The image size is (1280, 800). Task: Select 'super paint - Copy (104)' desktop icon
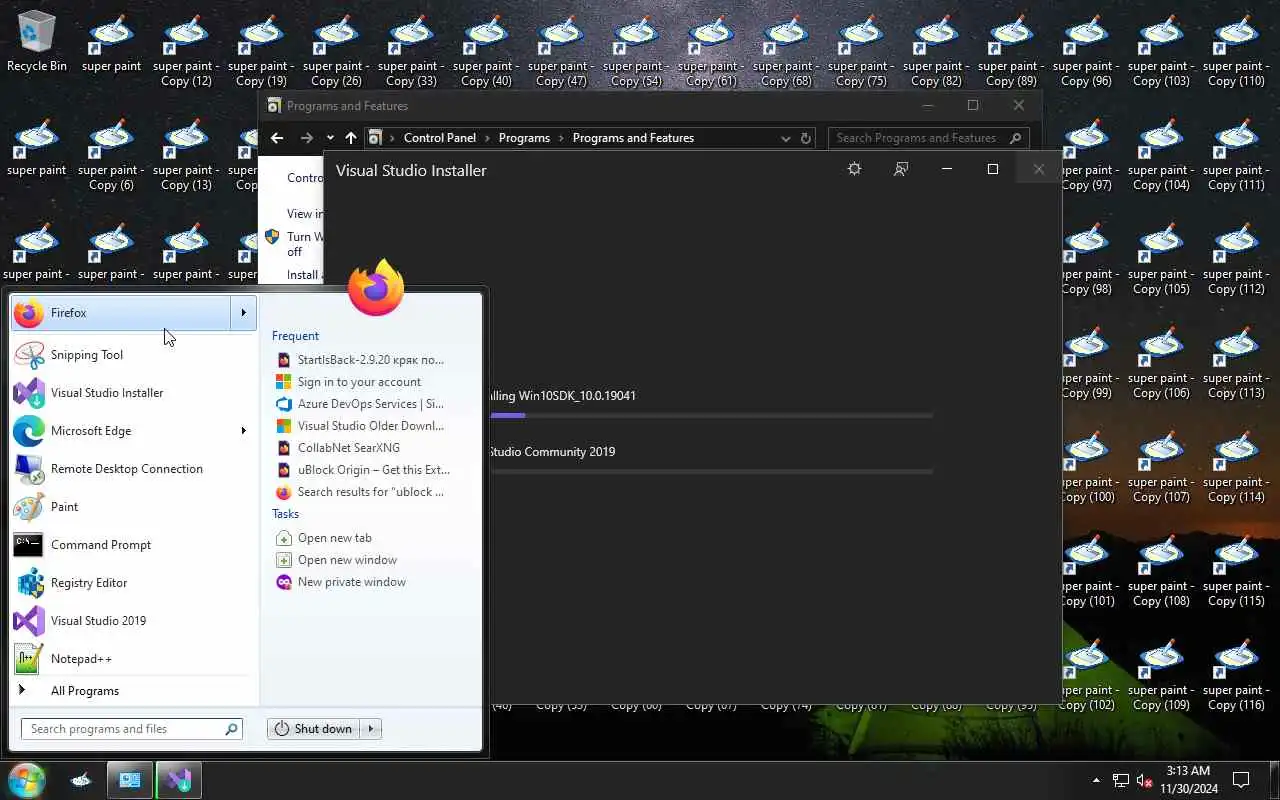(1161, 155)
